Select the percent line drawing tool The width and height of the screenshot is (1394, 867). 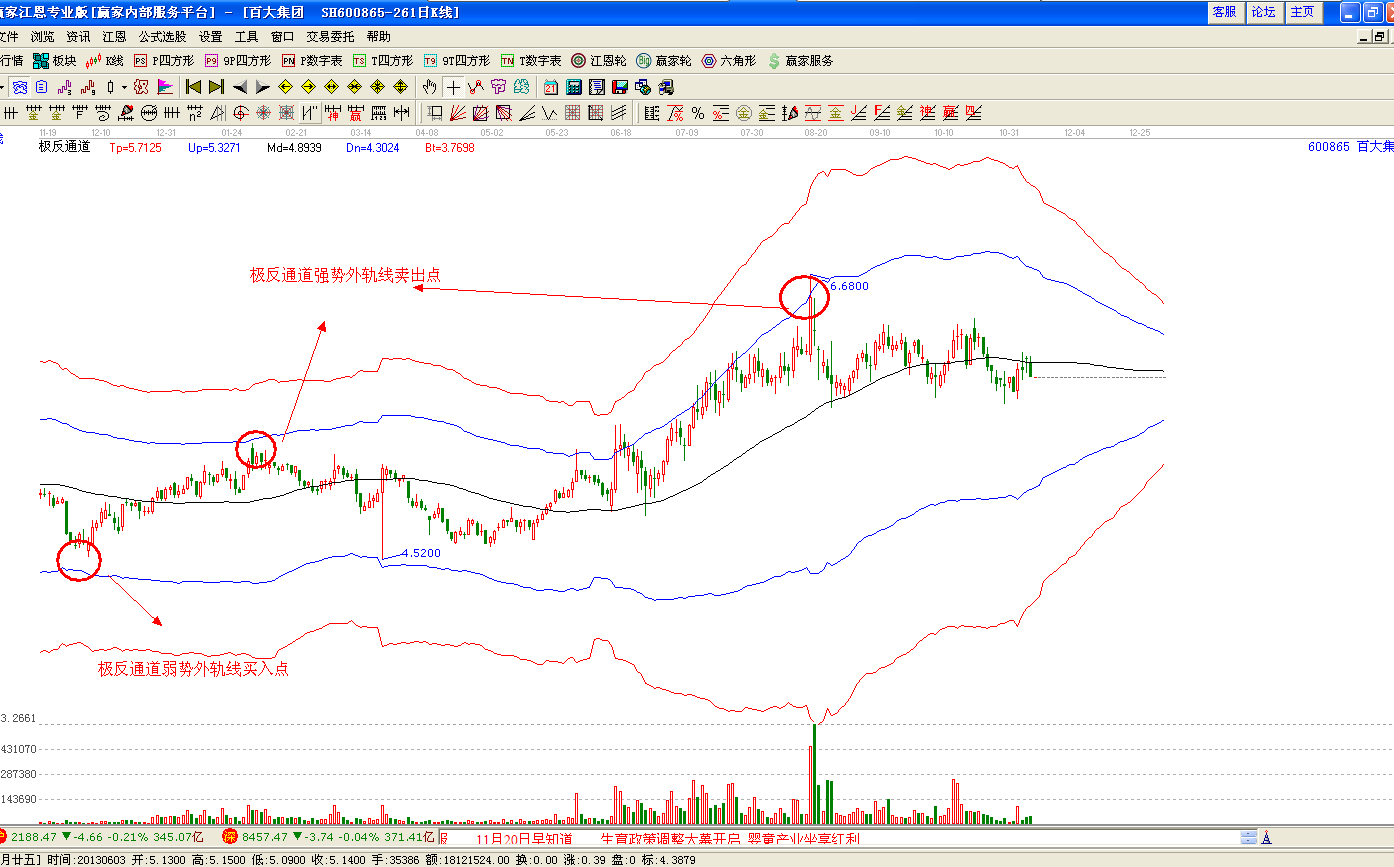coord(697,112)
